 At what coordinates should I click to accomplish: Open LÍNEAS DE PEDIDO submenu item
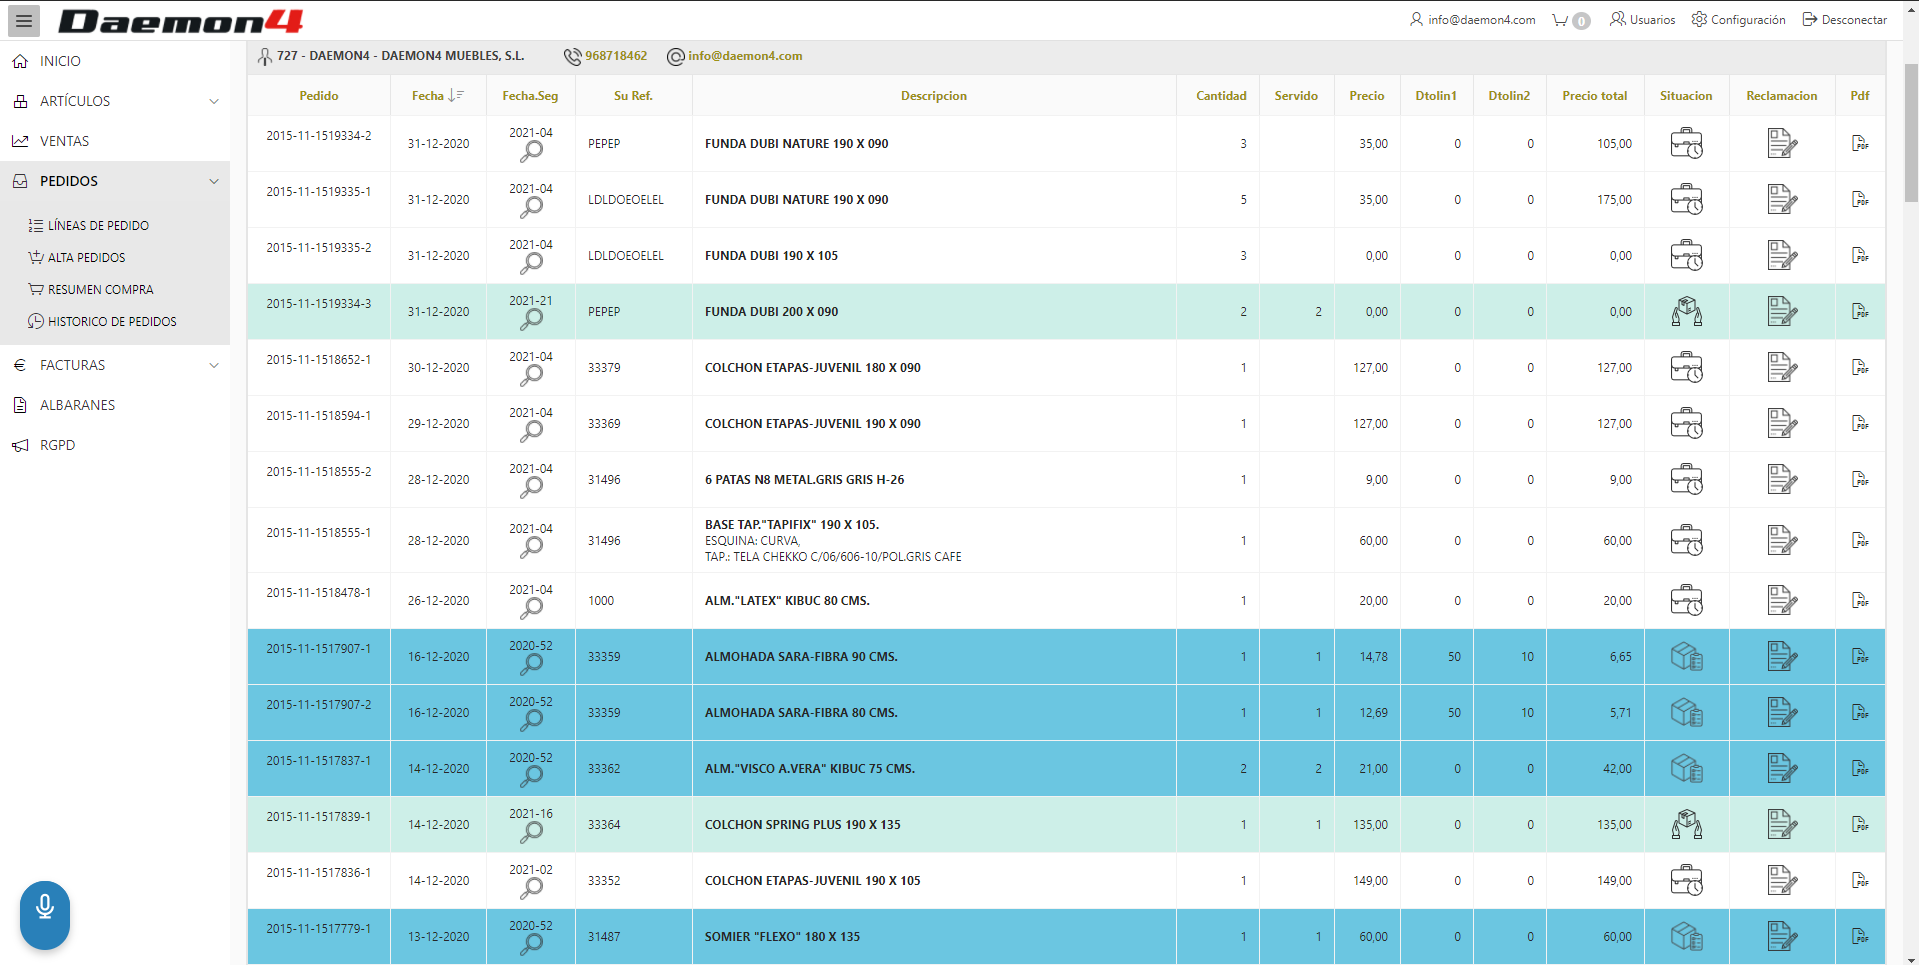pyautogui.click(x=98, y=226)
